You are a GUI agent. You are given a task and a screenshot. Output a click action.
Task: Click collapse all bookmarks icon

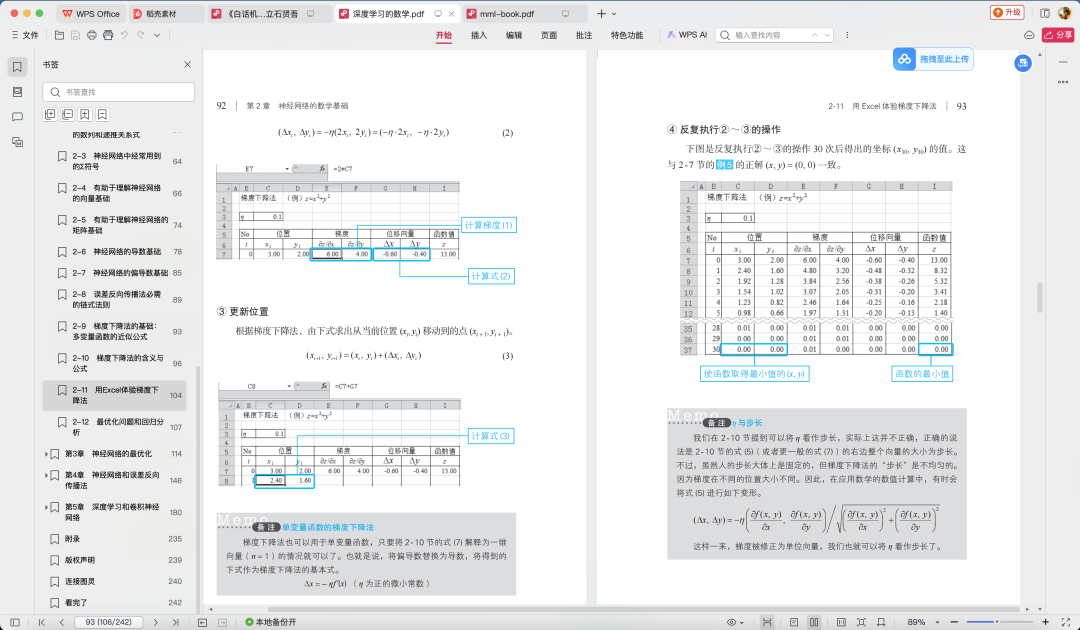[68, 115]
